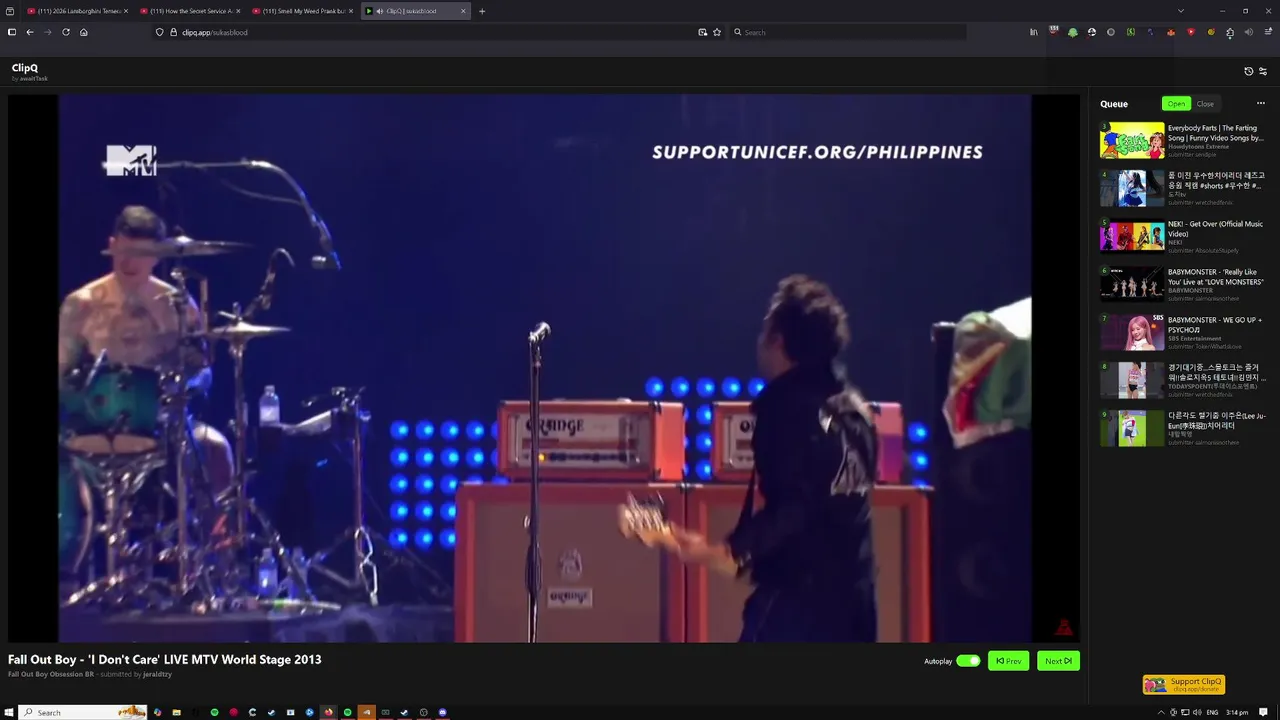Screen dimensions: 1280x720
Task: Click the Windows taskbar Search box
Action: (83, 712)
